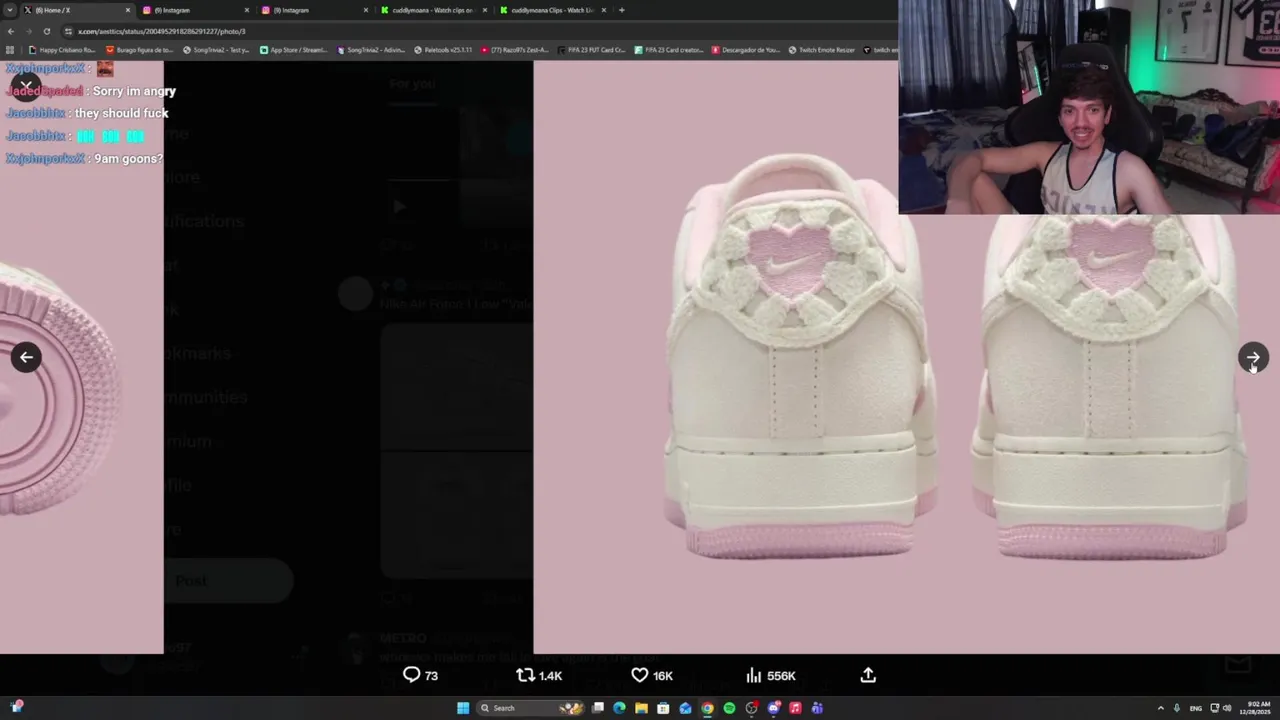Click the taskbar Search box

[x=530, y=708]
